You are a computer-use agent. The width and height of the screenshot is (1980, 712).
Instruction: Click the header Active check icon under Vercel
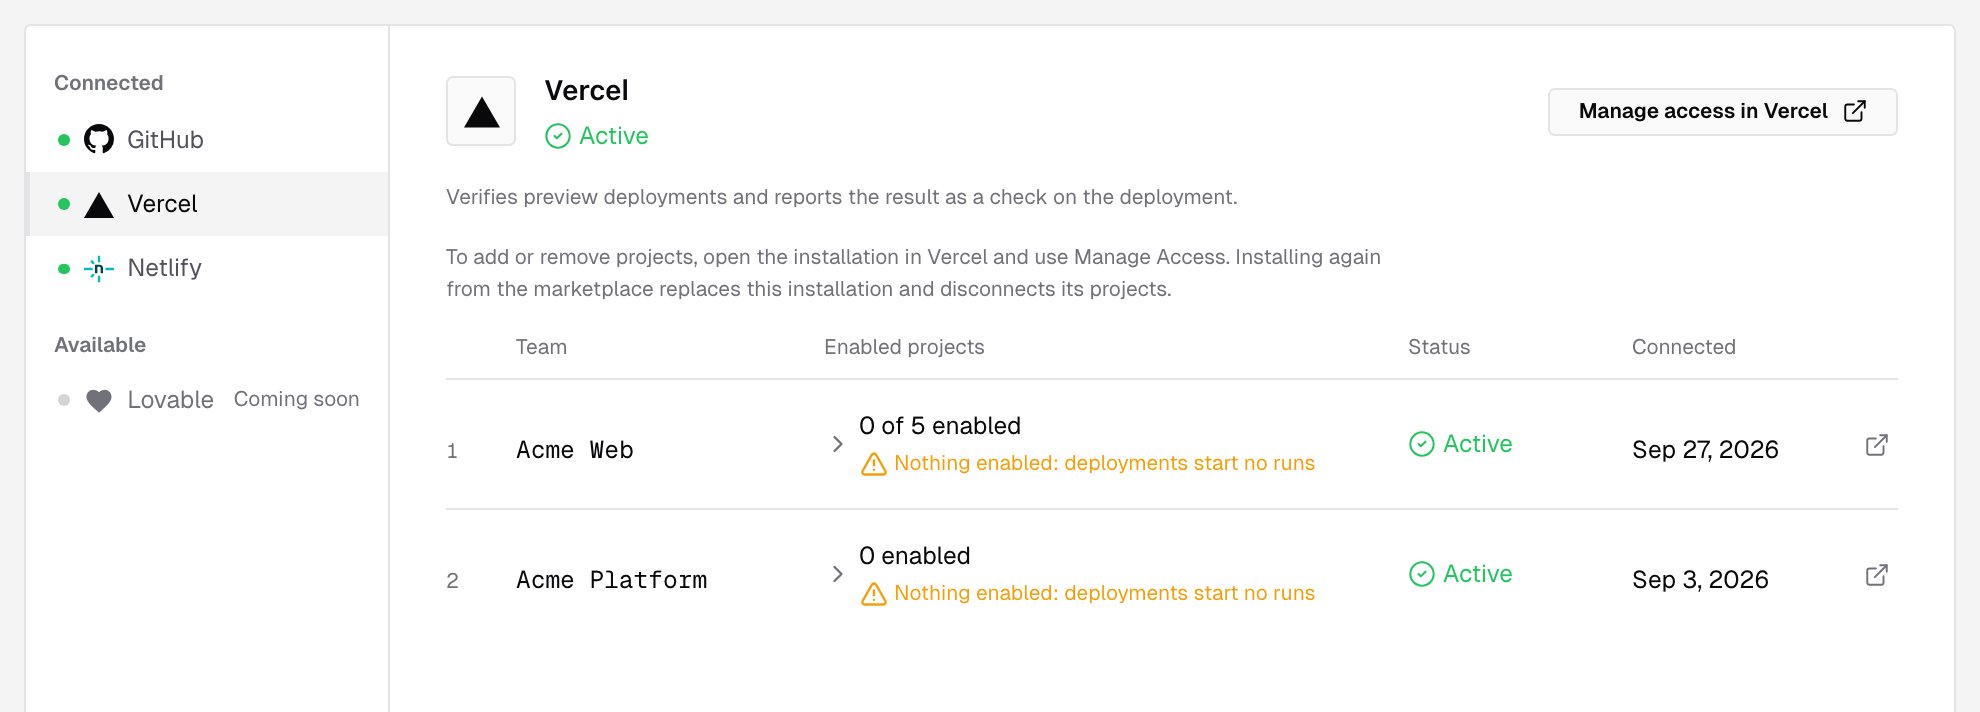[558, 136]
